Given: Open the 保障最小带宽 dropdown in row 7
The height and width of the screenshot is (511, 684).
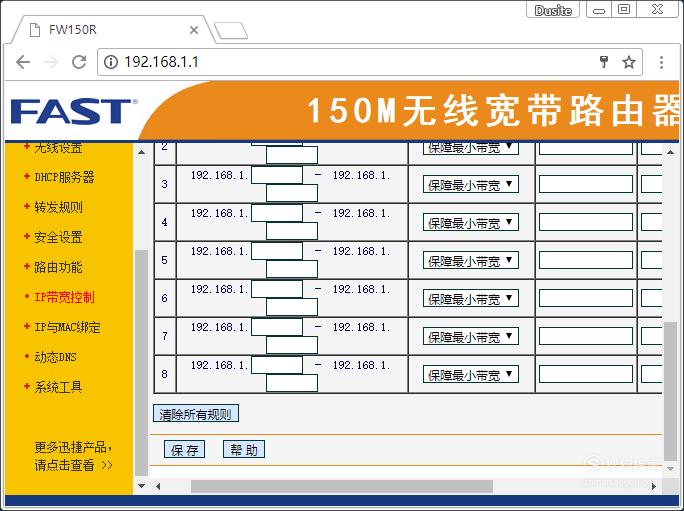Looking at the screenshot, I should click(x=471, y=336).
